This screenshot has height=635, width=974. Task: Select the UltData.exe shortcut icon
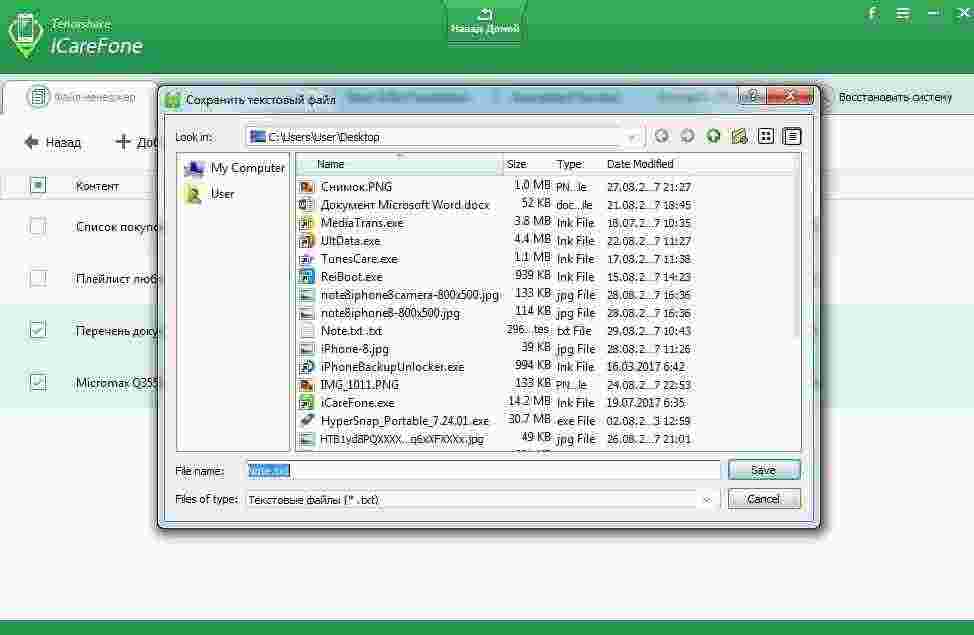point(306,240)
